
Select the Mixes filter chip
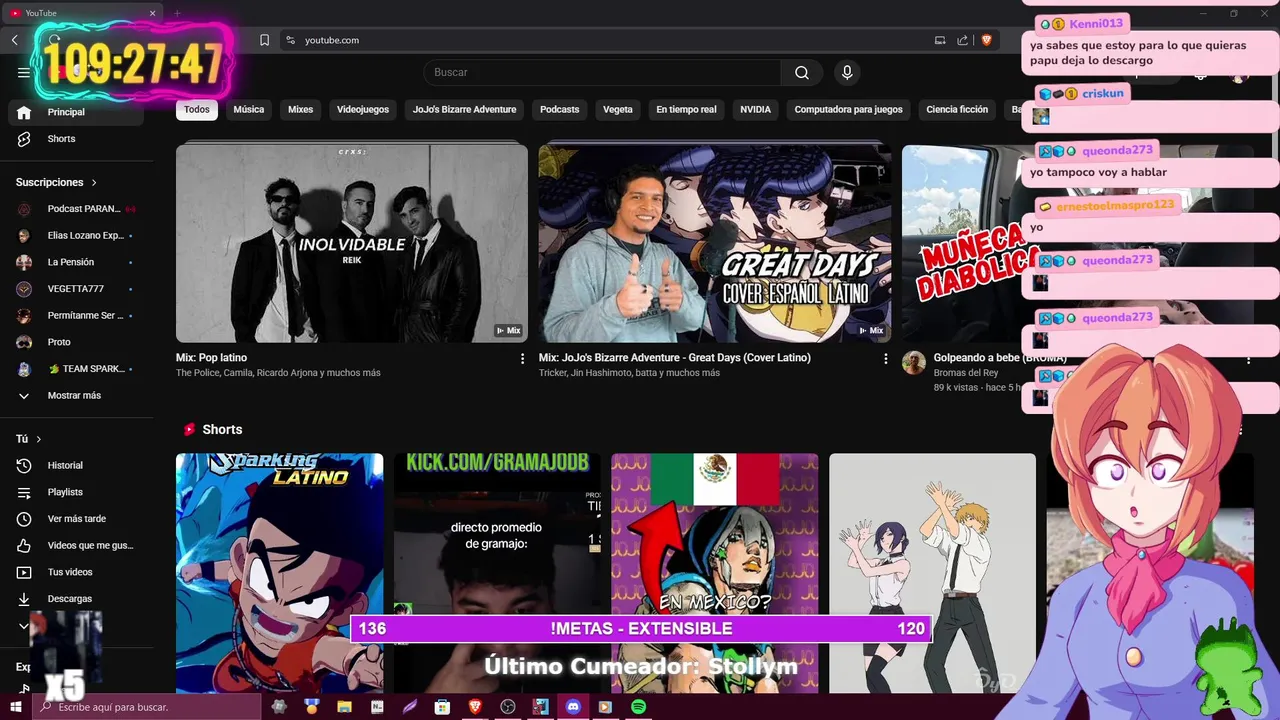pos(301,110)
